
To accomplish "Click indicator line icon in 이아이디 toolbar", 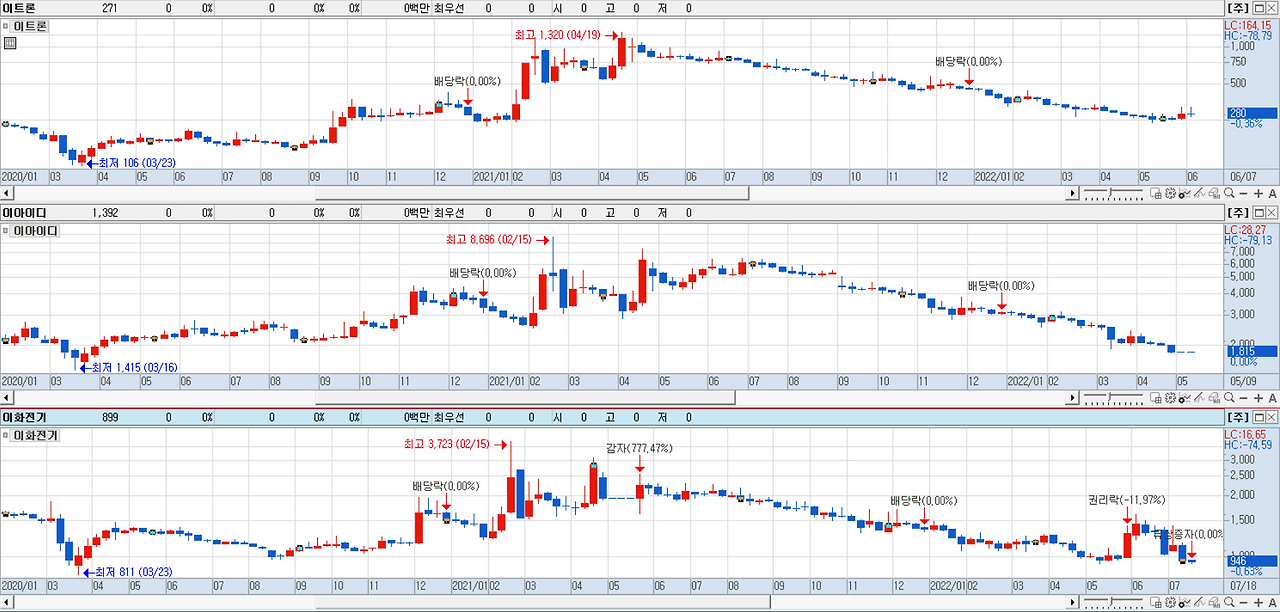I will [x=1185, y=397].
